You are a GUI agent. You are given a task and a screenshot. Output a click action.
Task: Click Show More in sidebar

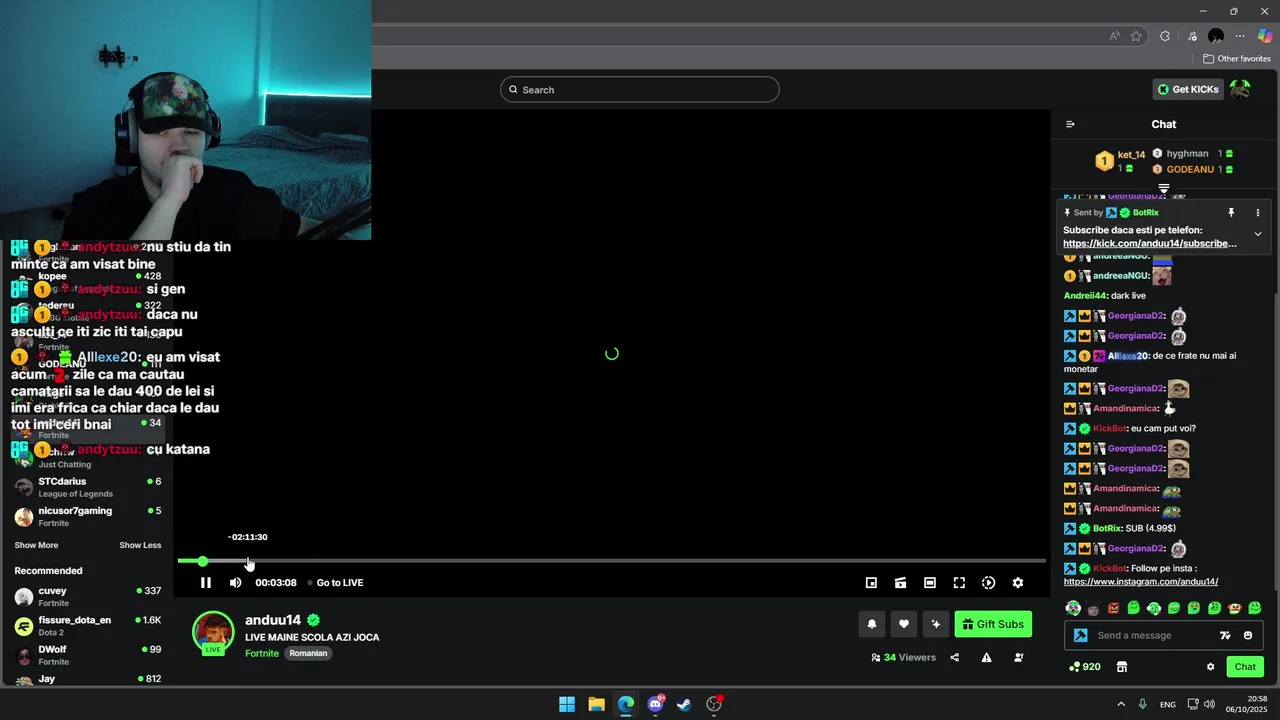pyautogui.click(x=36, y=545)
